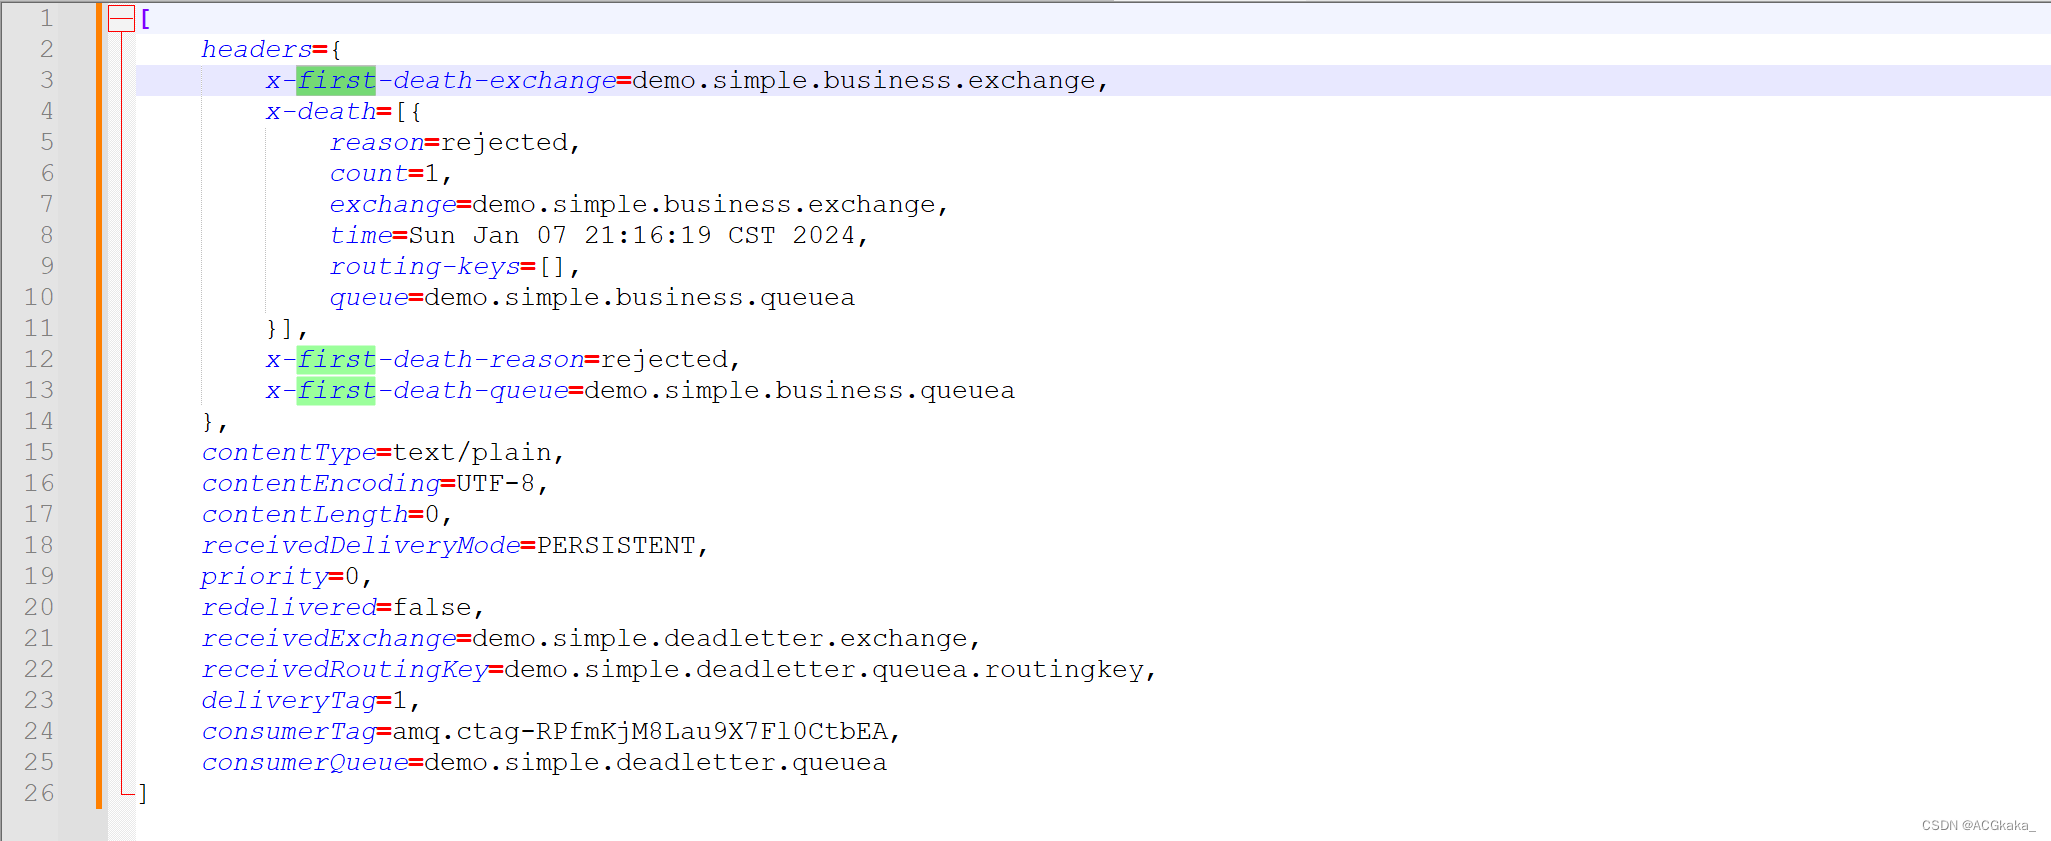Click the time value 'Sun Jan 07 21:16:19 CST 2024'
This screenshot has height=841, width=2051.
[632, 235]
